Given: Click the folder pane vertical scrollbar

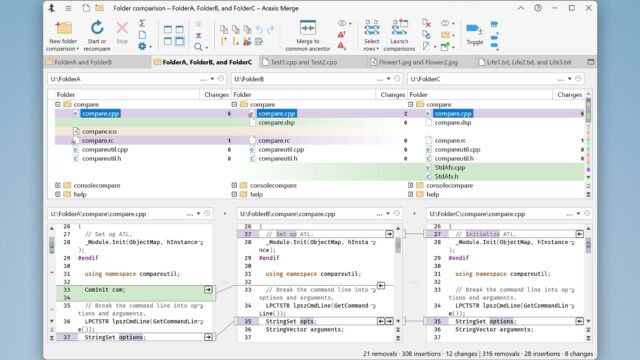Looking at the screenshot, I should coord(588,136).
